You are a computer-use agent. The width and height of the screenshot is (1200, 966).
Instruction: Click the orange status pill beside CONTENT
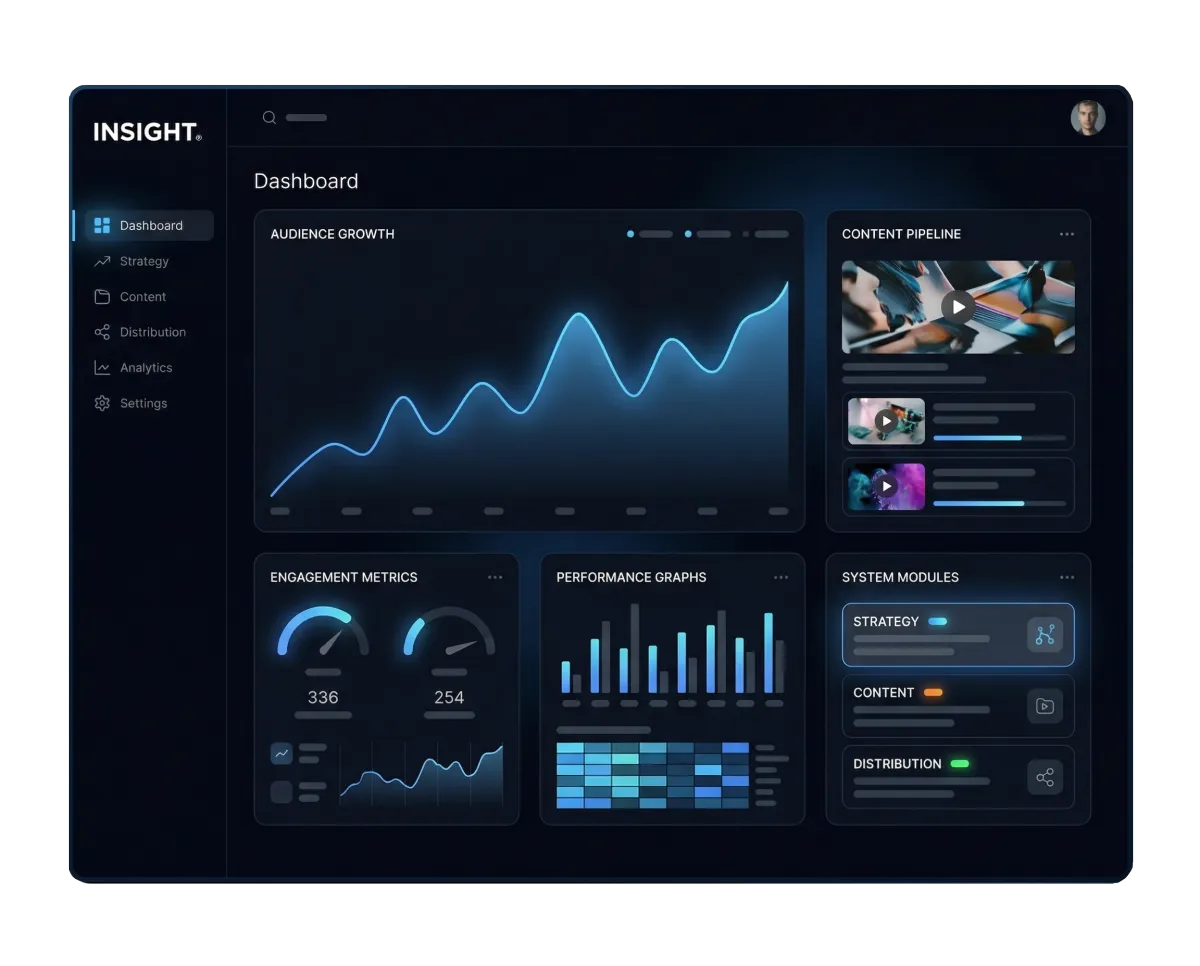[x=933, y=692]
